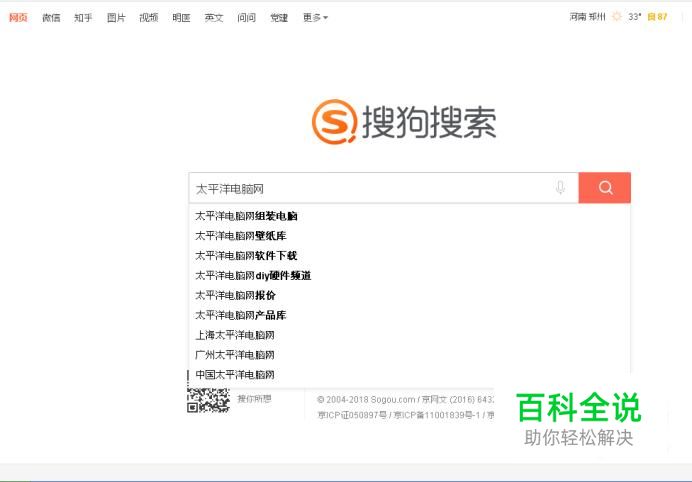The width and height of the screenshot is (692, 482).
Task: Switch to the 知乎 tab
Action: [x=83, y=18]
